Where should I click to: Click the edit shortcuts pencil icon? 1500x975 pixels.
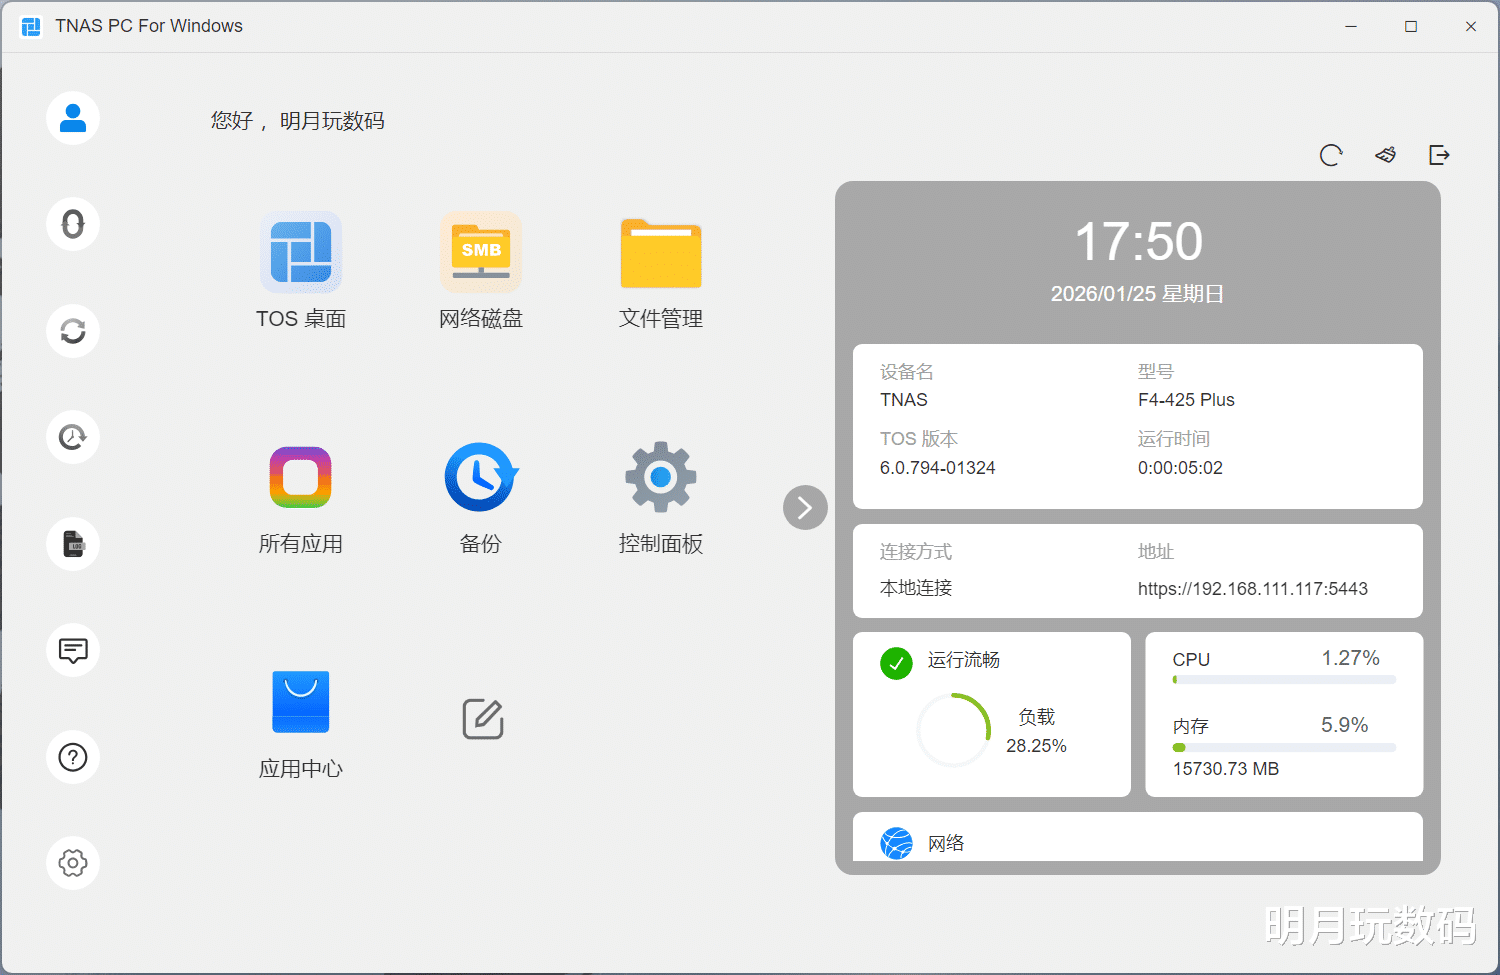pos(483,719)
